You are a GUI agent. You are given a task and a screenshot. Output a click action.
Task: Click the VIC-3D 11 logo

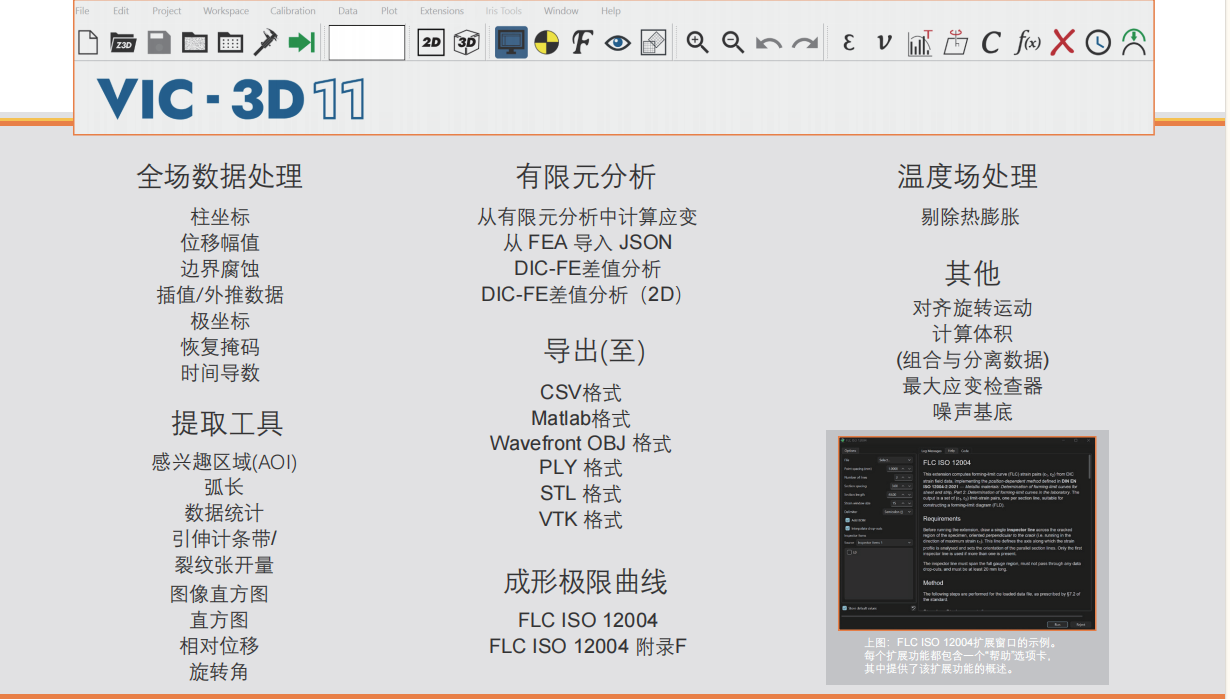coord(231,100)
